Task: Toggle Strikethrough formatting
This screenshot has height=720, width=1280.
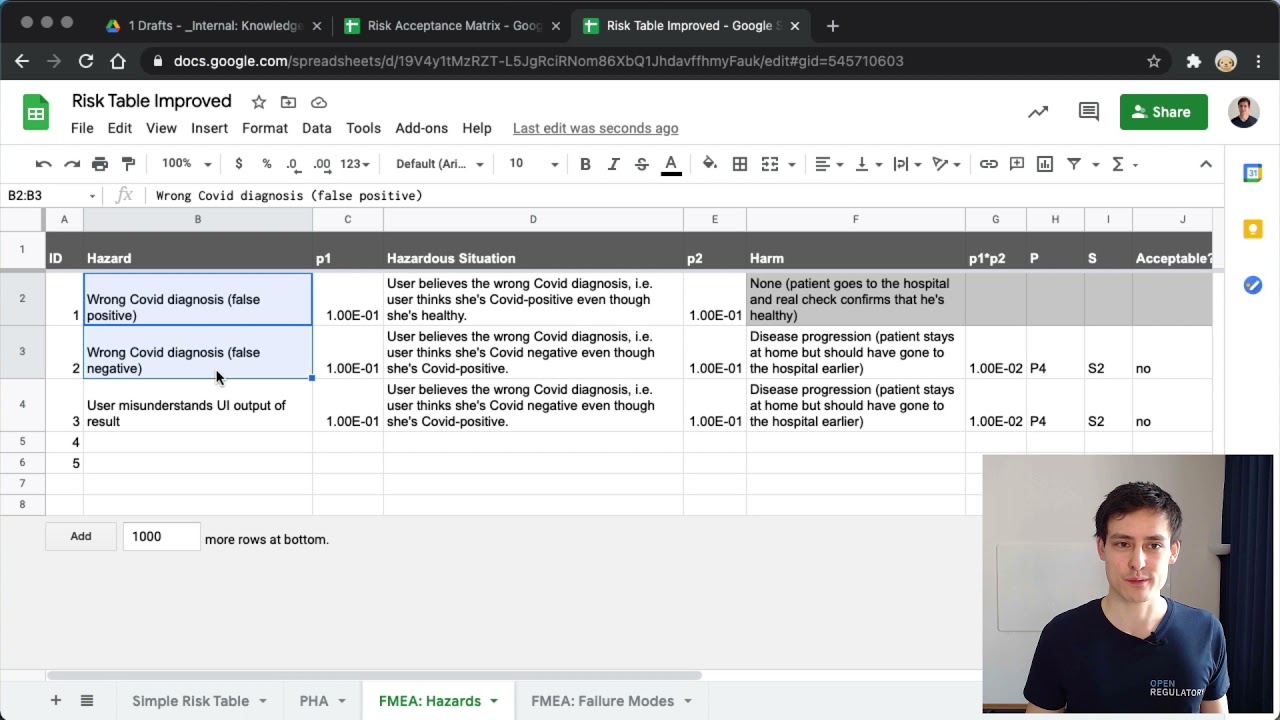Action: 642,164
